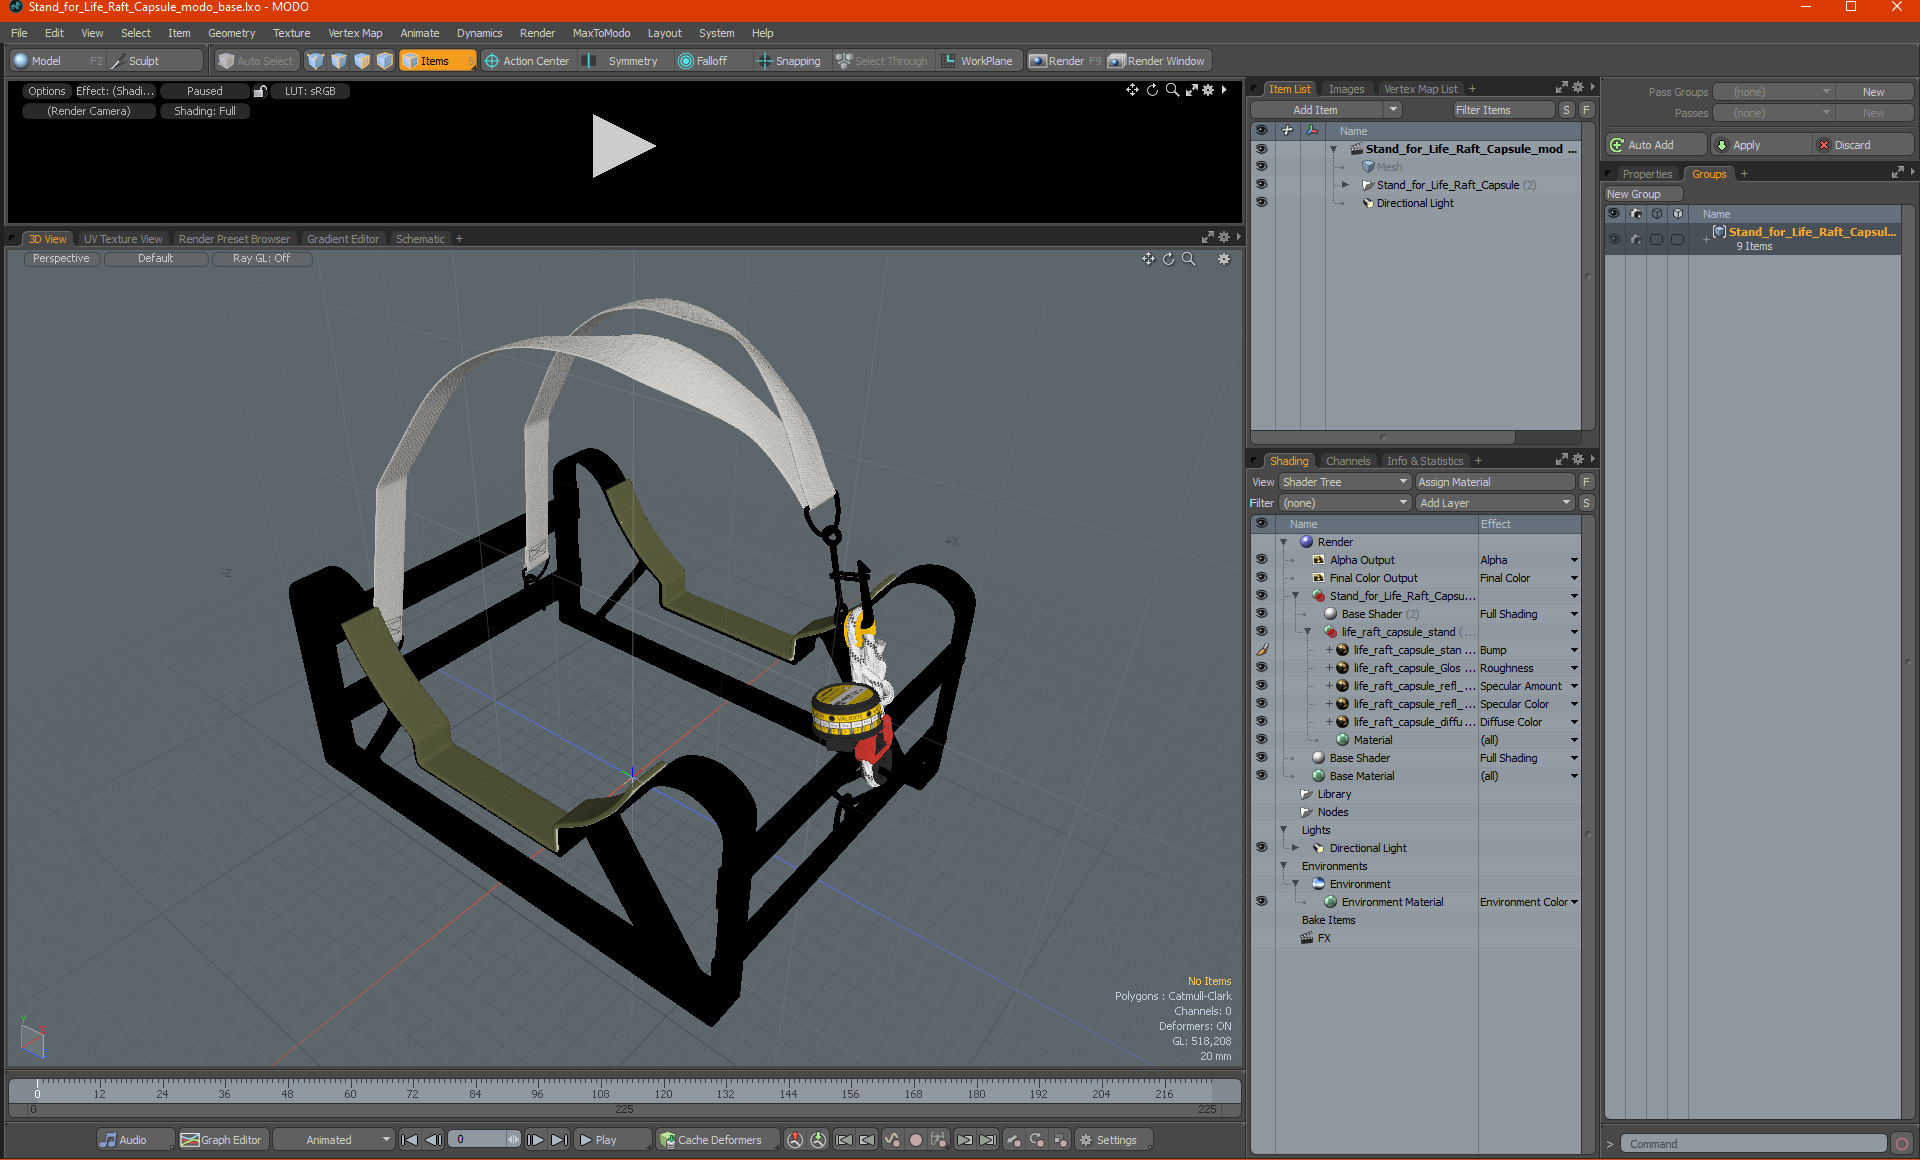The image size is (1920, 1160).
Task: Open the Falloff tool
Action: coord(703,61)
